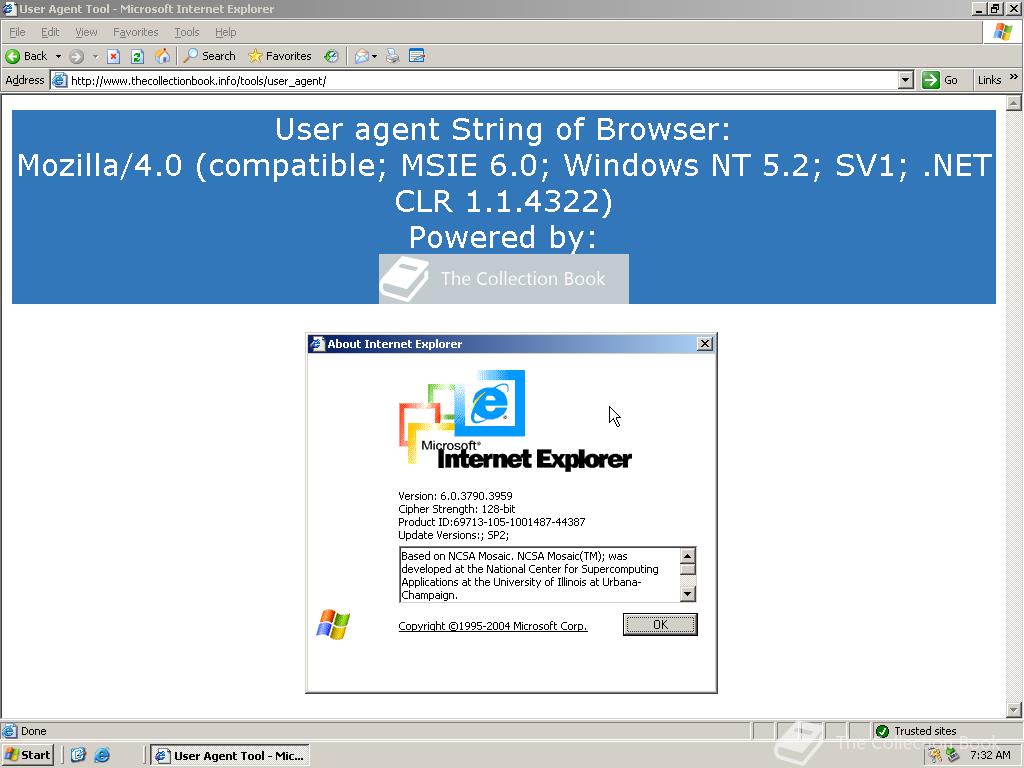
Task: Expand the Links toolbar chevron
Action: (1014, 77)
